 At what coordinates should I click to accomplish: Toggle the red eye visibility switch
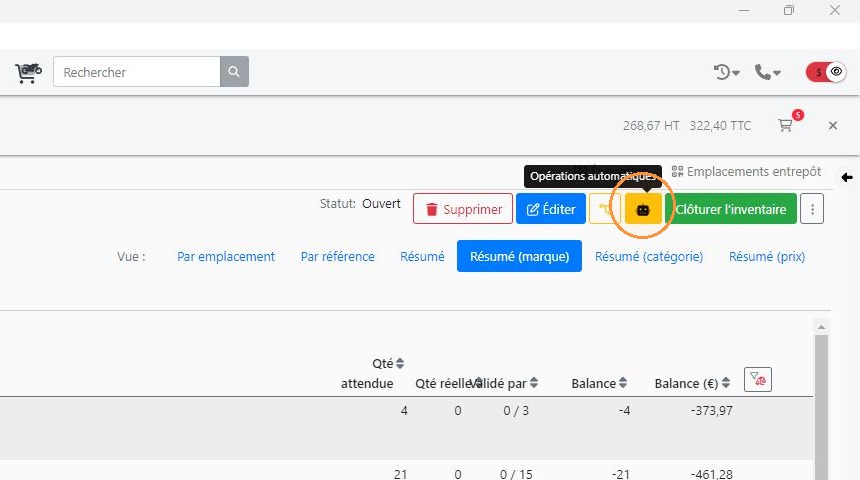(x=826, y=72)
